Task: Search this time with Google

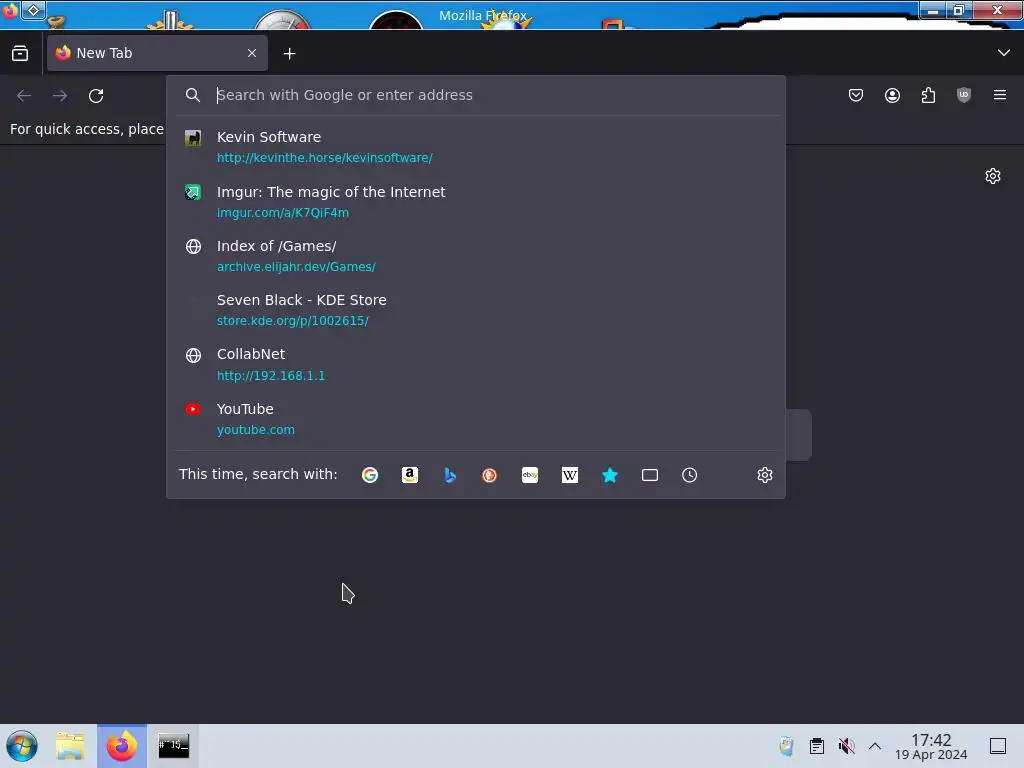Action: click(x=370, y=475)
